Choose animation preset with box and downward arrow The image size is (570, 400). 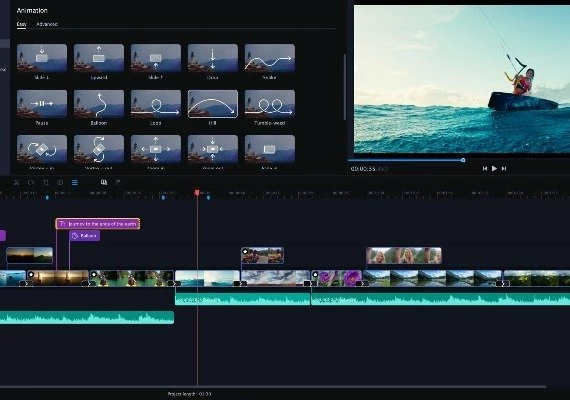click(x=42, y=58)
